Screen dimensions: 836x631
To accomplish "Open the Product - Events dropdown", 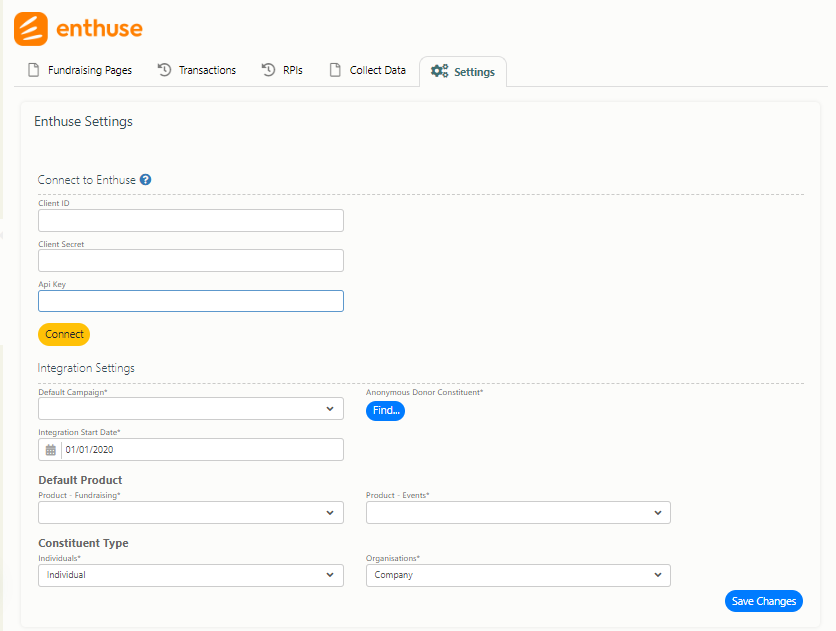I will [x=518, y=513].
